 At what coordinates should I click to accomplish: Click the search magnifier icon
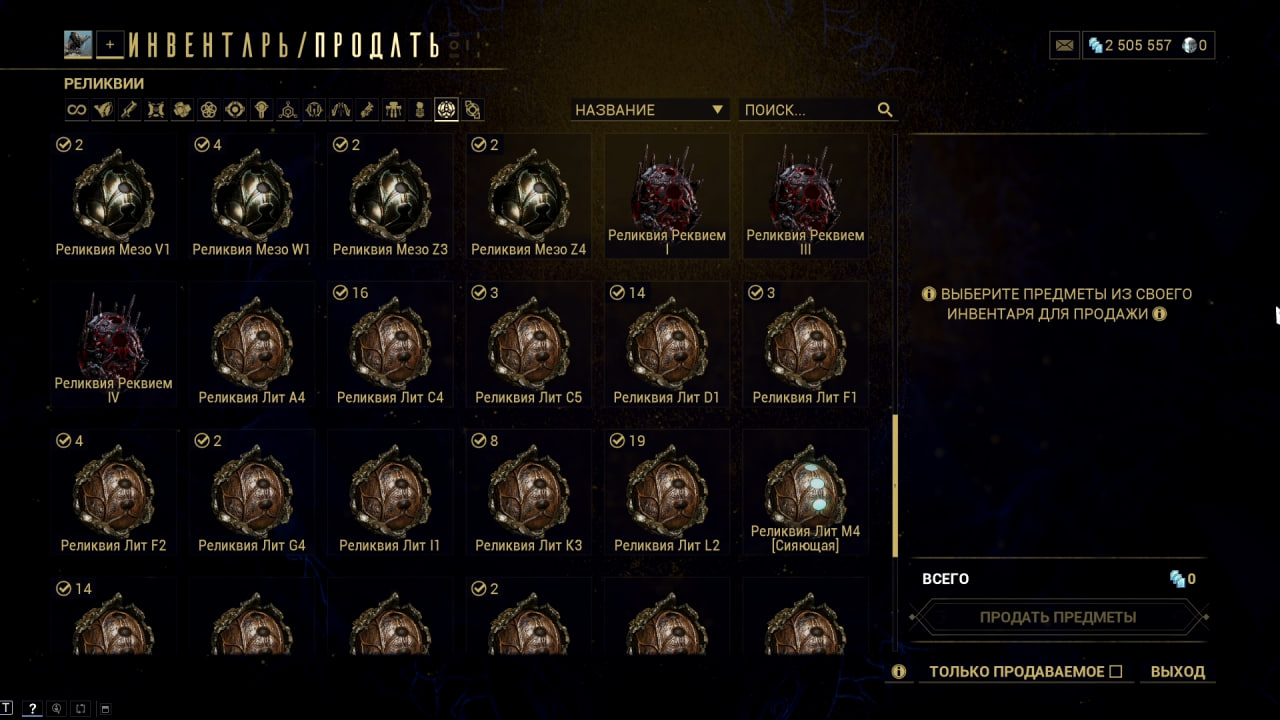[x=885, y=110]
